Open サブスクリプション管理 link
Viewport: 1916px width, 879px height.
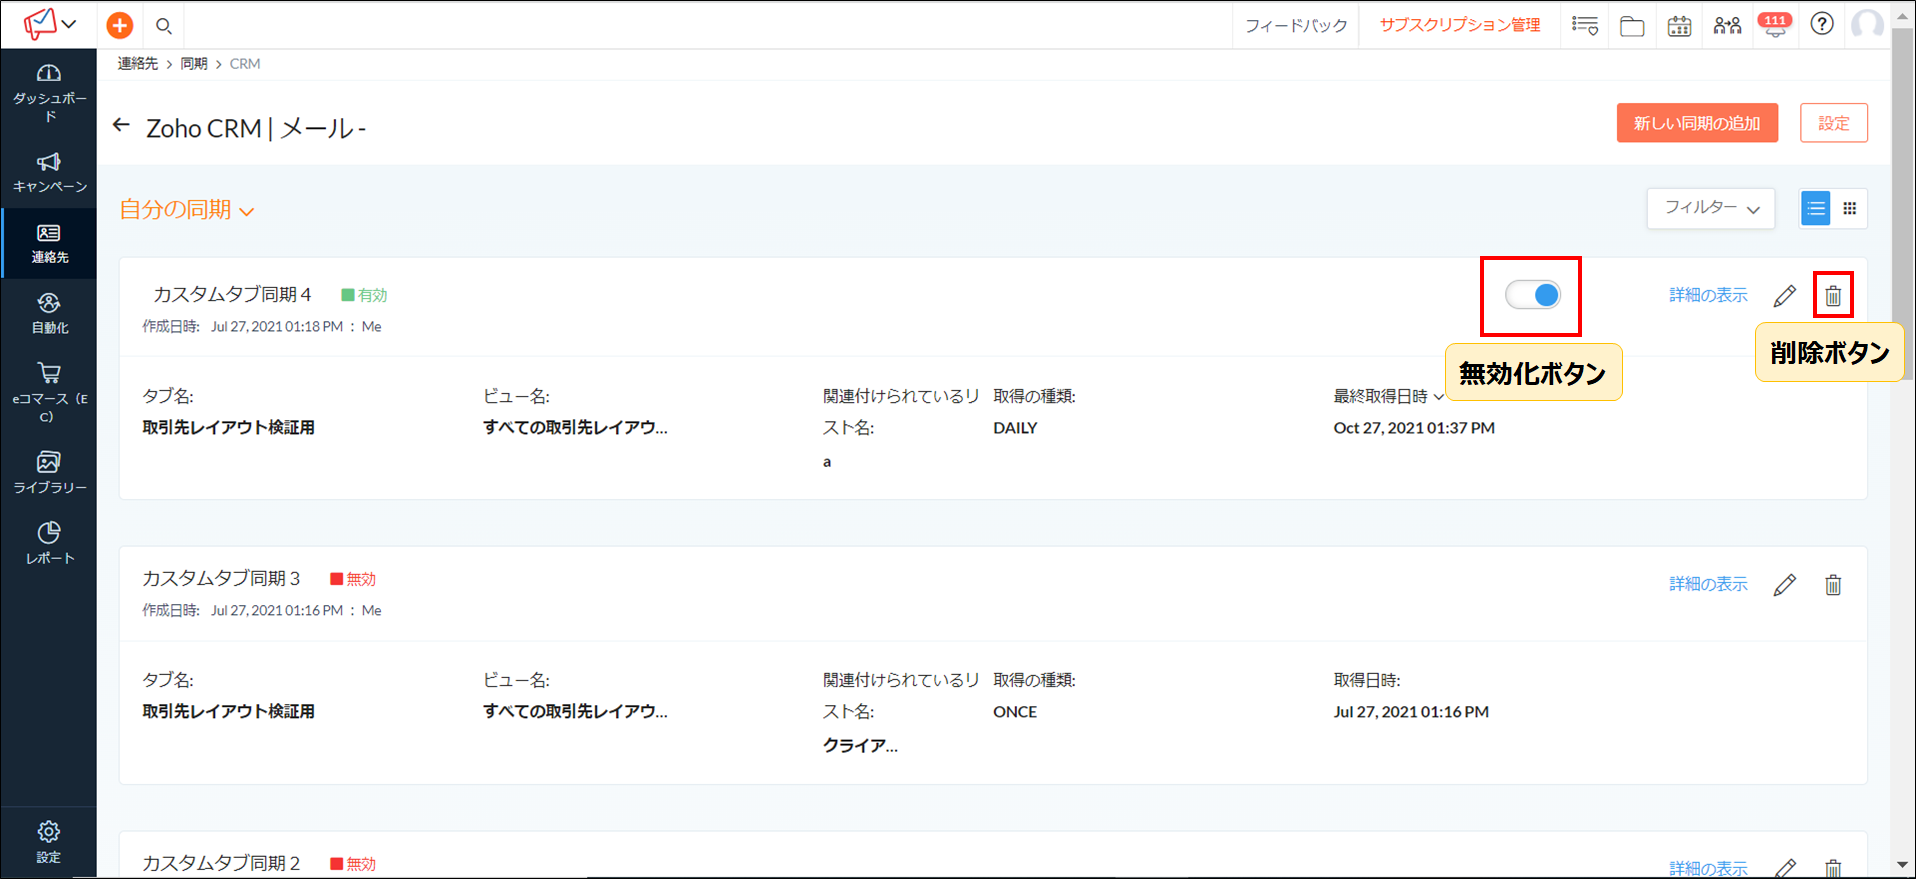[x=1460, y=25]
